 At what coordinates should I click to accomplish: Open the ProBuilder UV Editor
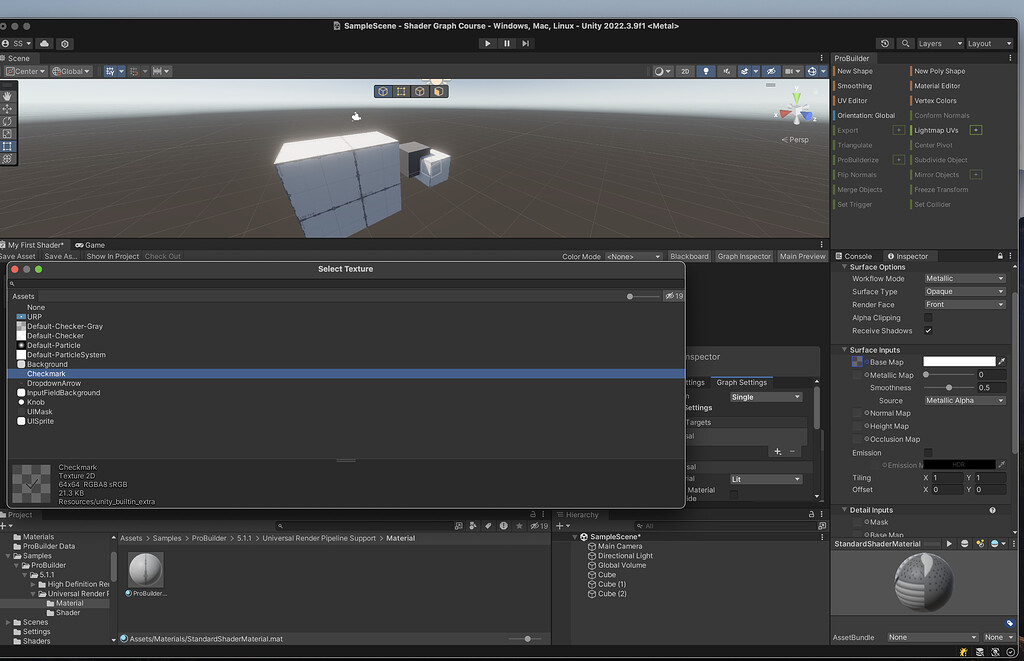852,100
